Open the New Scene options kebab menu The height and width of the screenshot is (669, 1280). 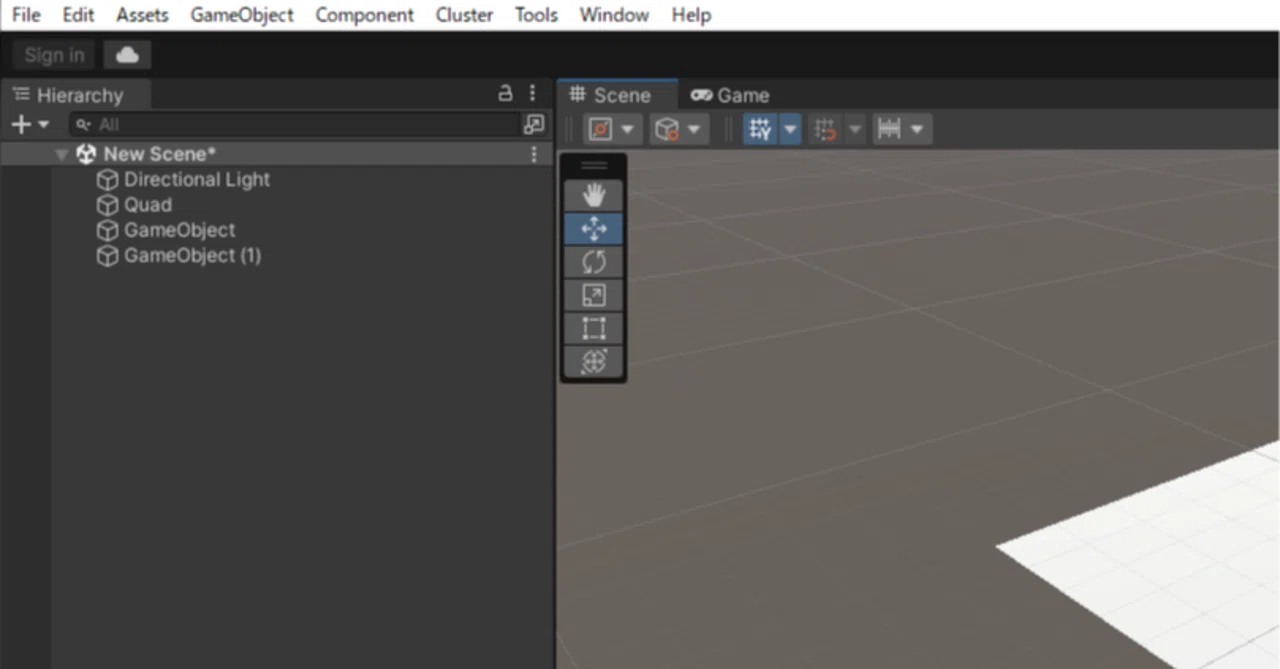(534, 154)
